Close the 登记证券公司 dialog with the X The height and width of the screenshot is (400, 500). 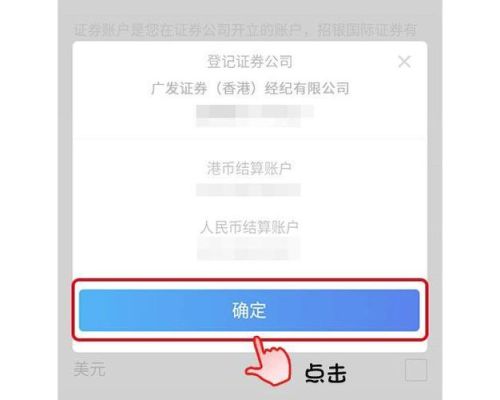click(x=404, y=62)
